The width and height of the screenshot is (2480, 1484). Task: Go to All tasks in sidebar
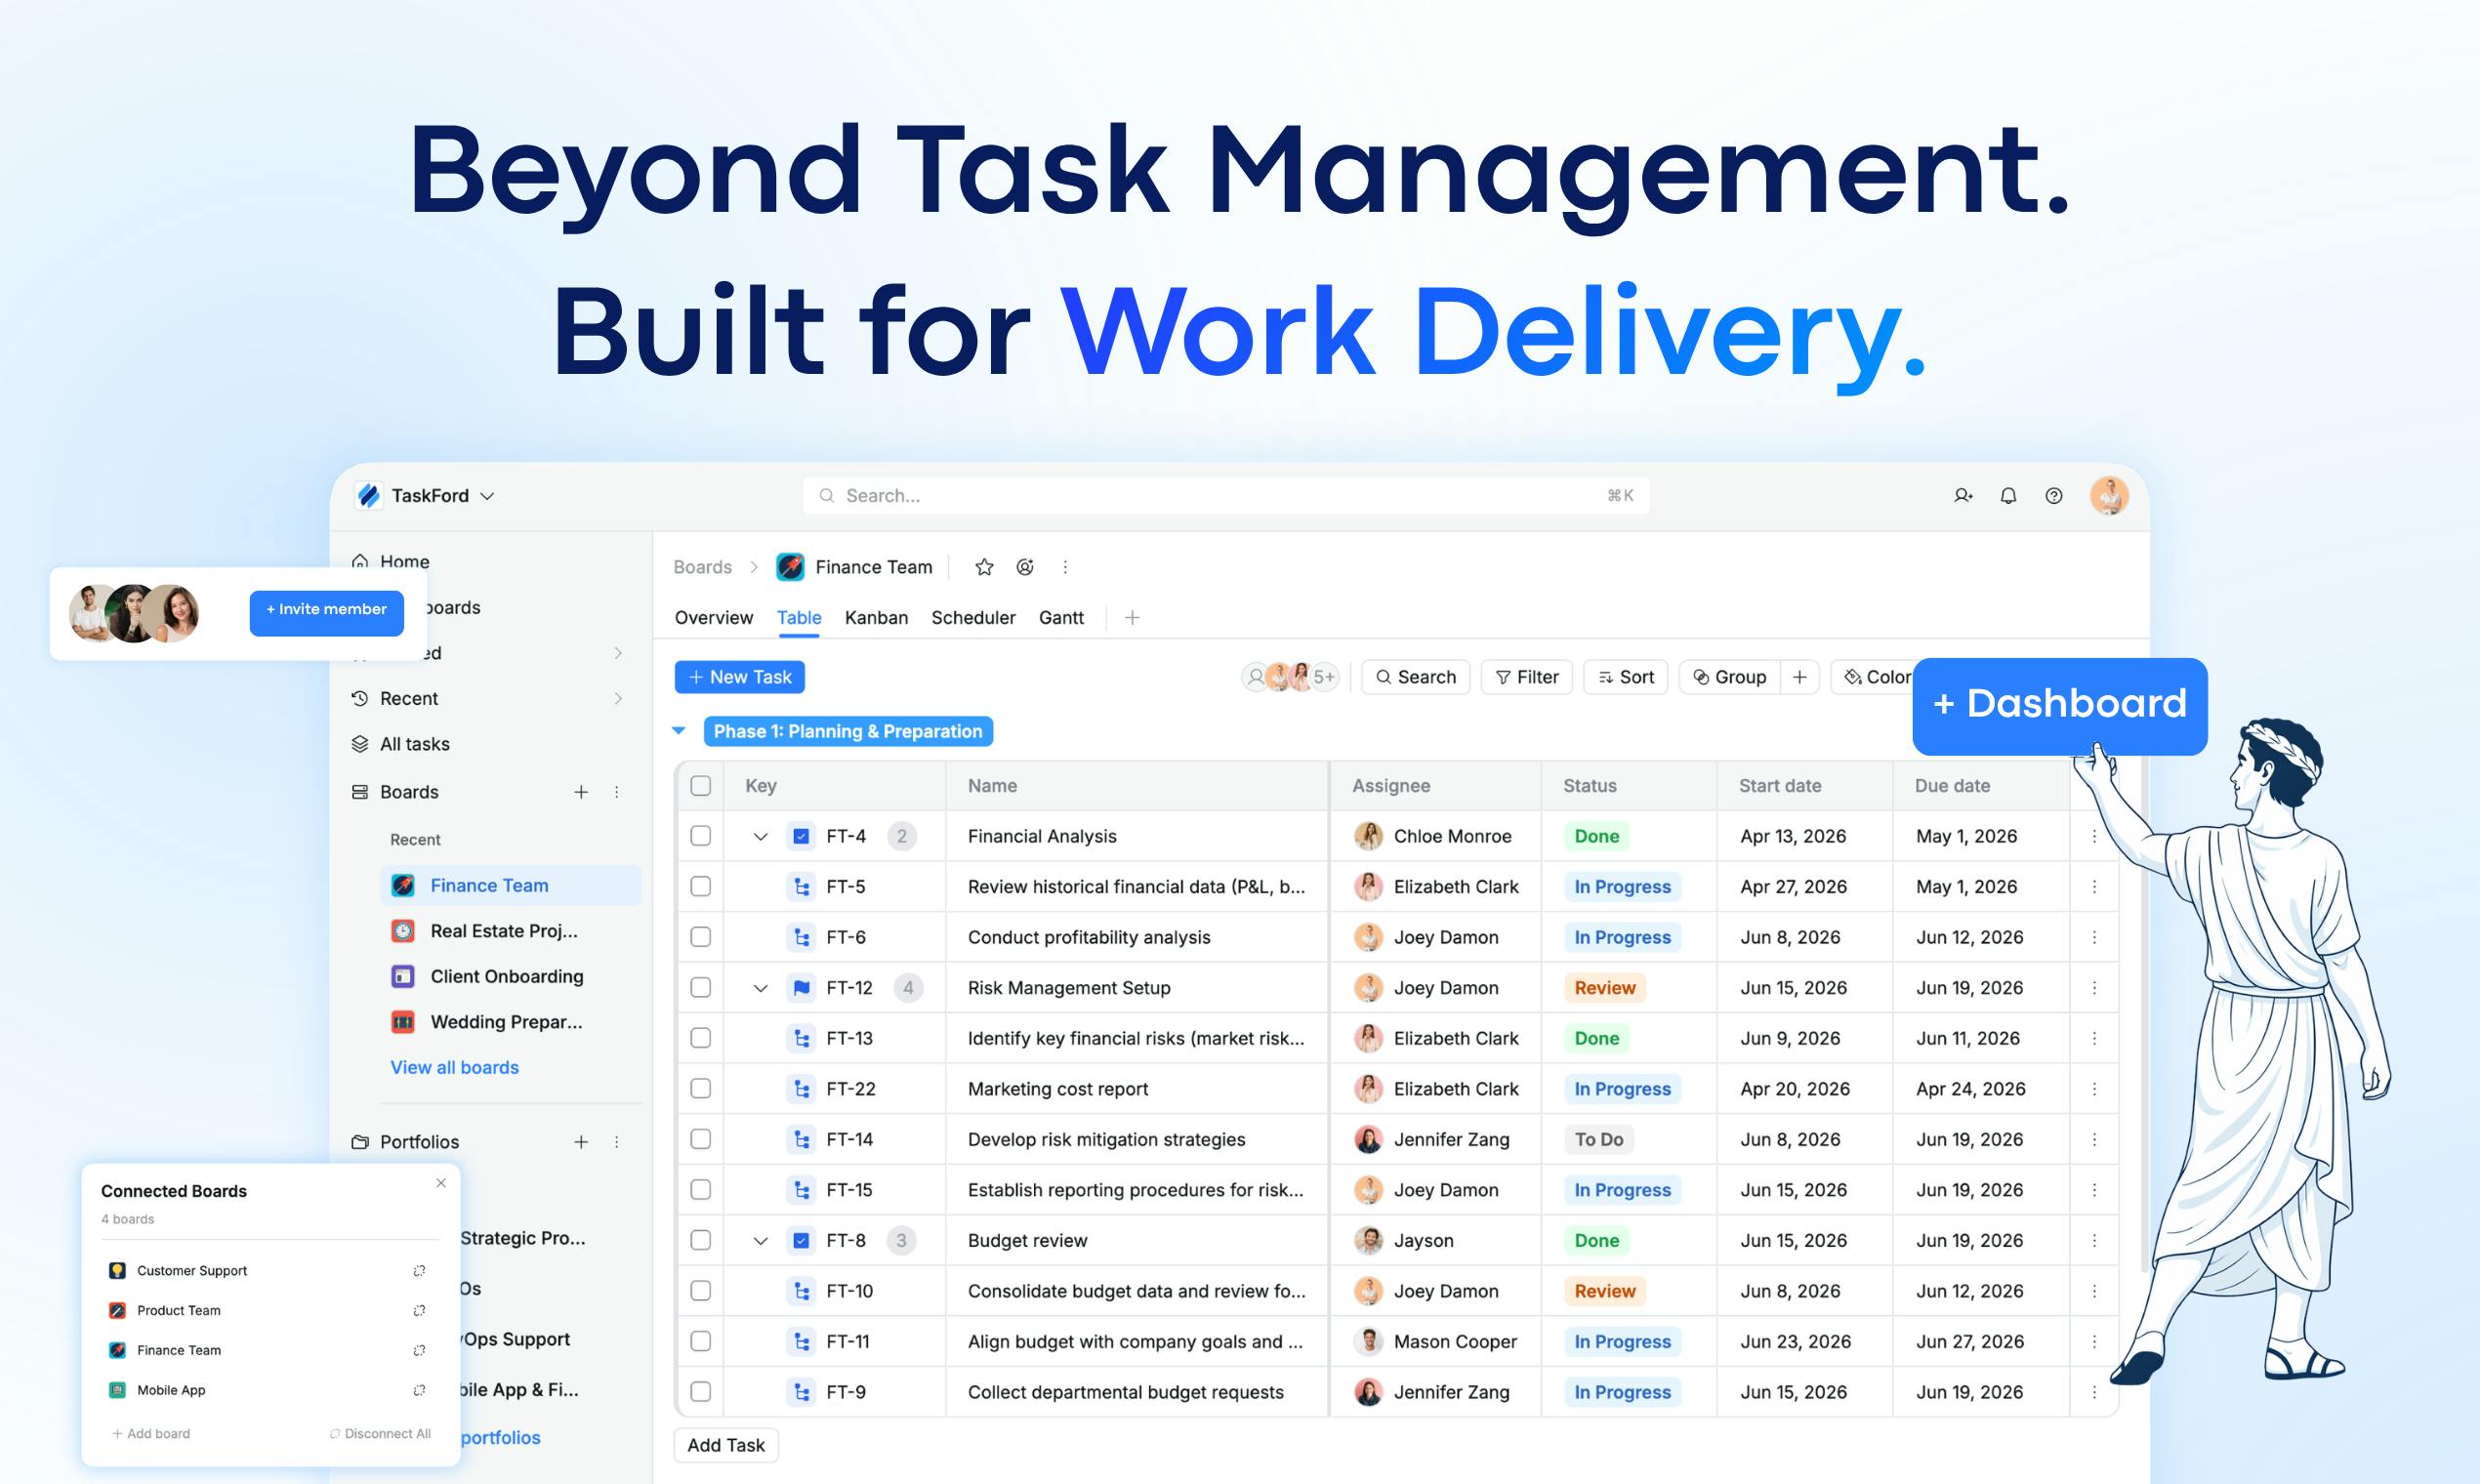point(415,744)
